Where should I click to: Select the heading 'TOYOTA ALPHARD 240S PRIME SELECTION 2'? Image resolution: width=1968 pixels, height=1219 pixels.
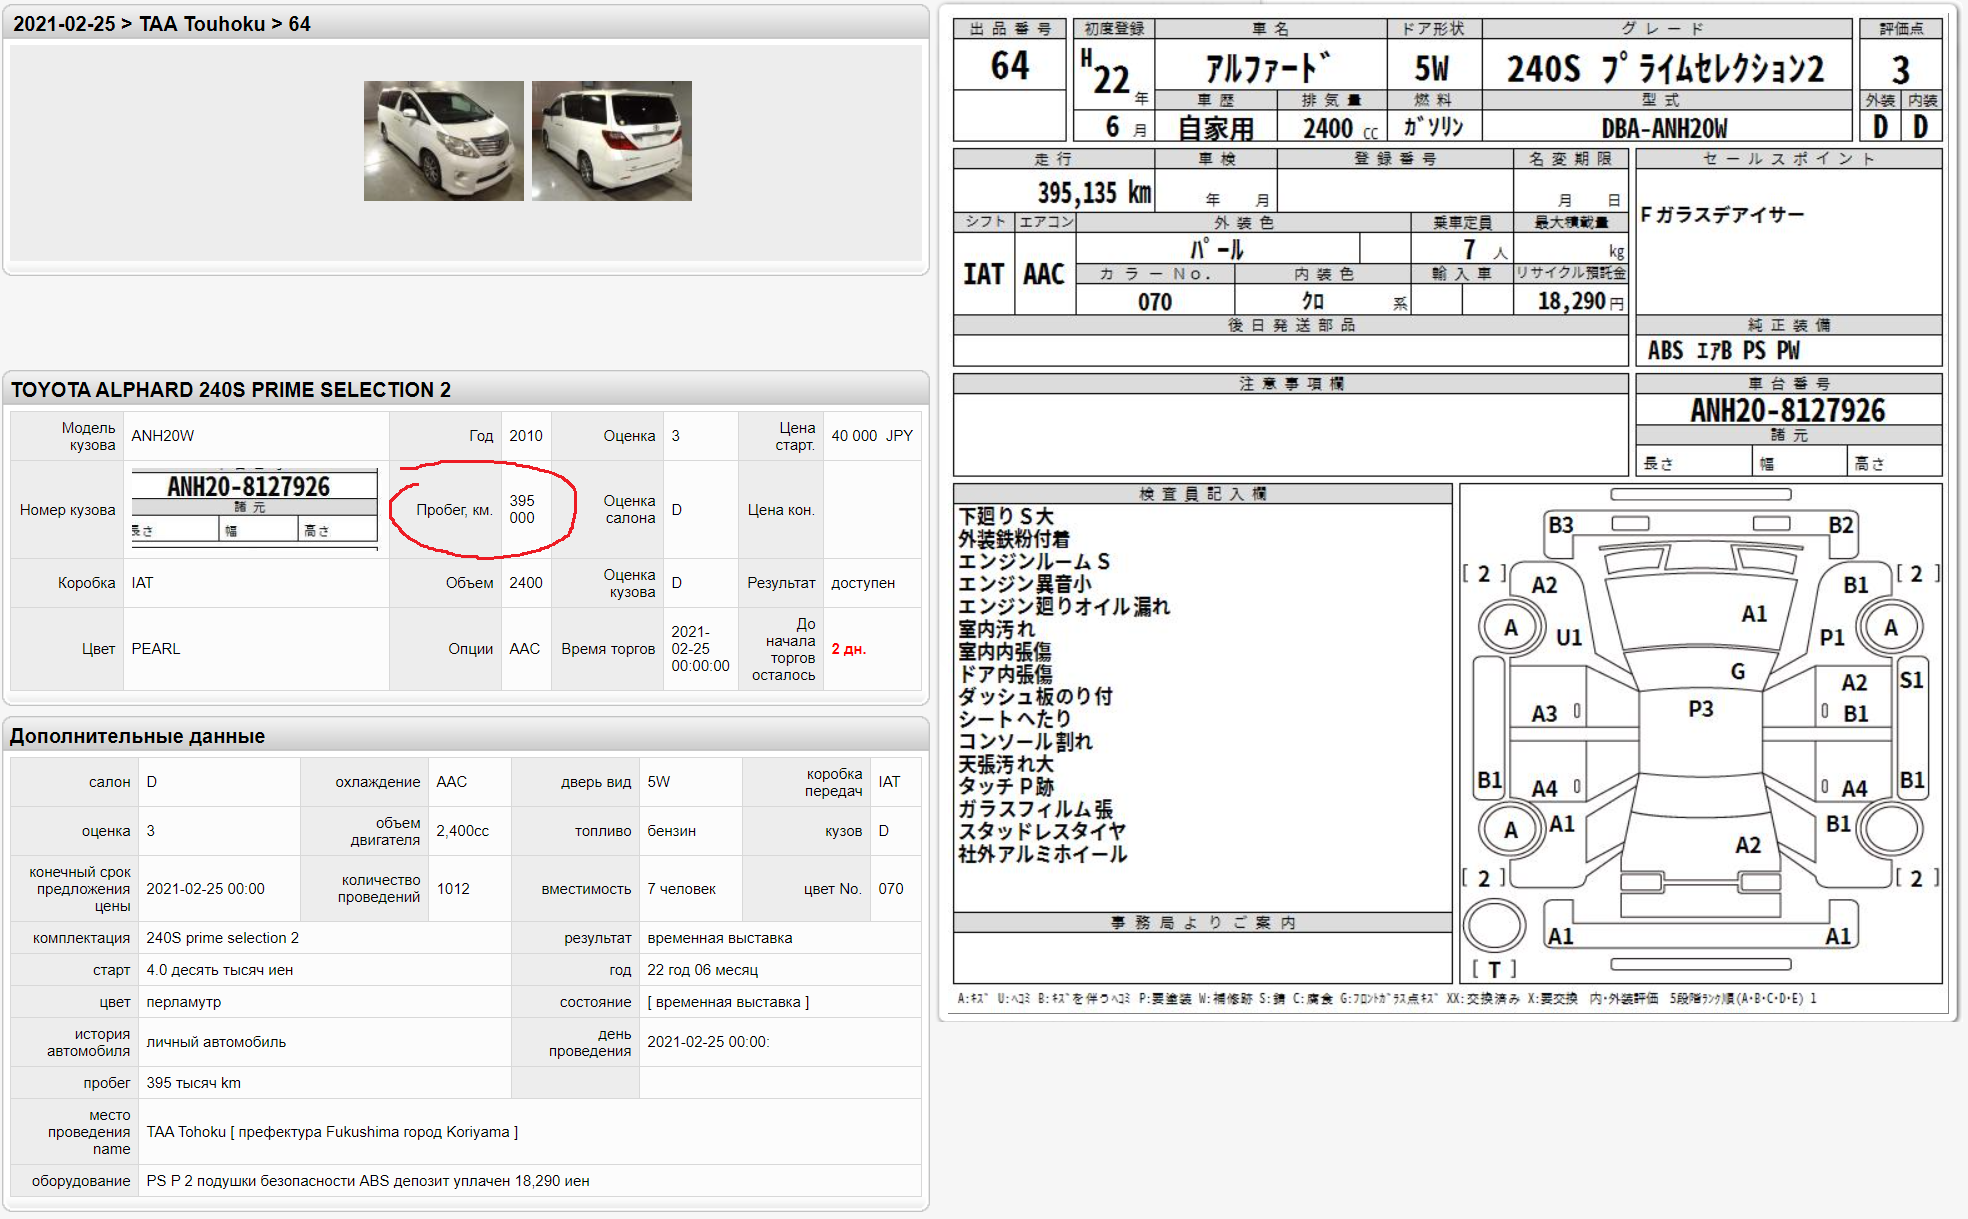pos(231,390)
